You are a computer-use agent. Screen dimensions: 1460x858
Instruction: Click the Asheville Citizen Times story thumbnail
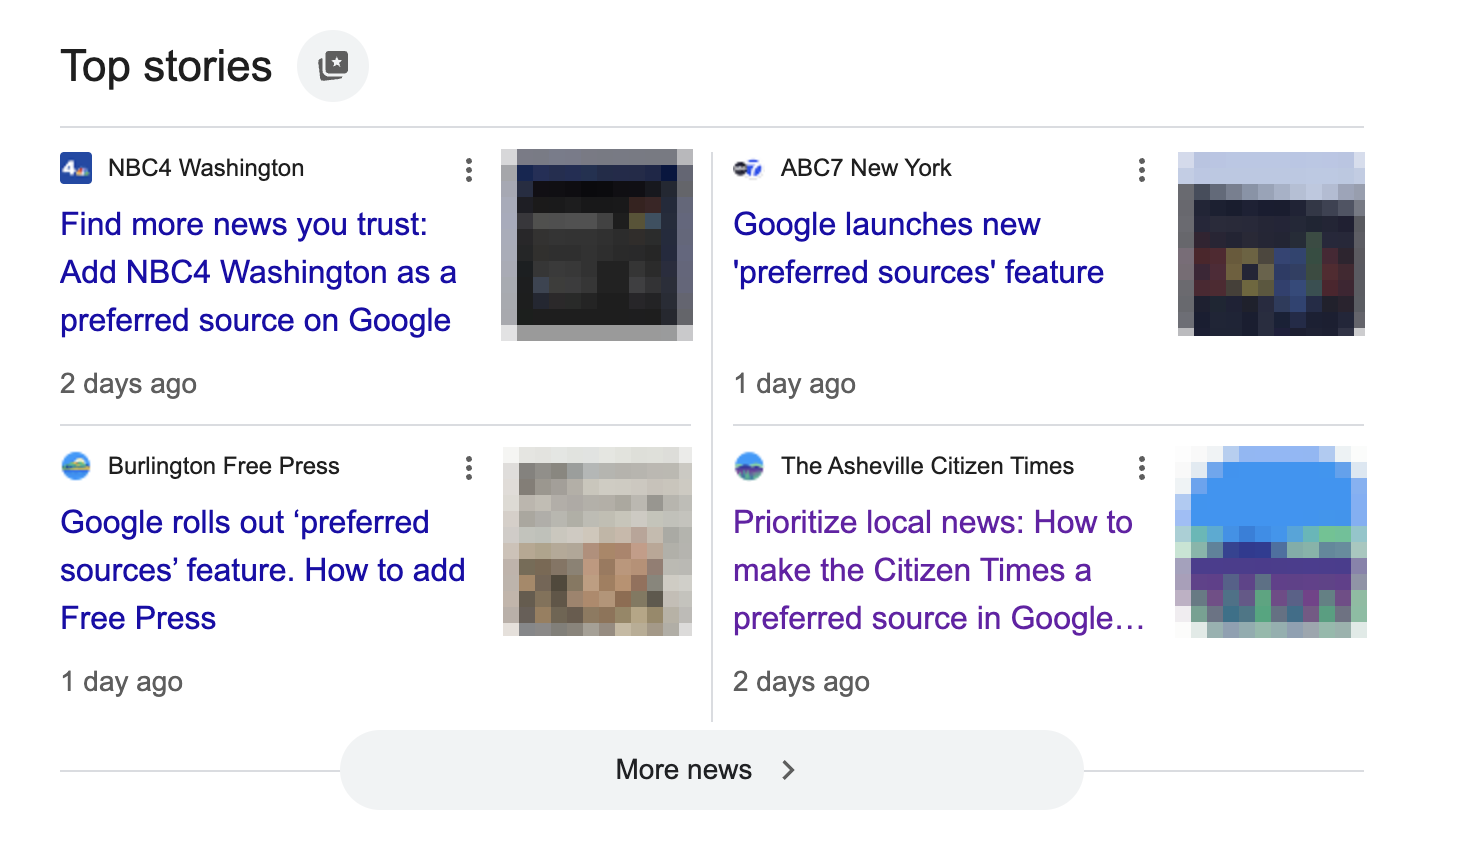coord(1270,540)
